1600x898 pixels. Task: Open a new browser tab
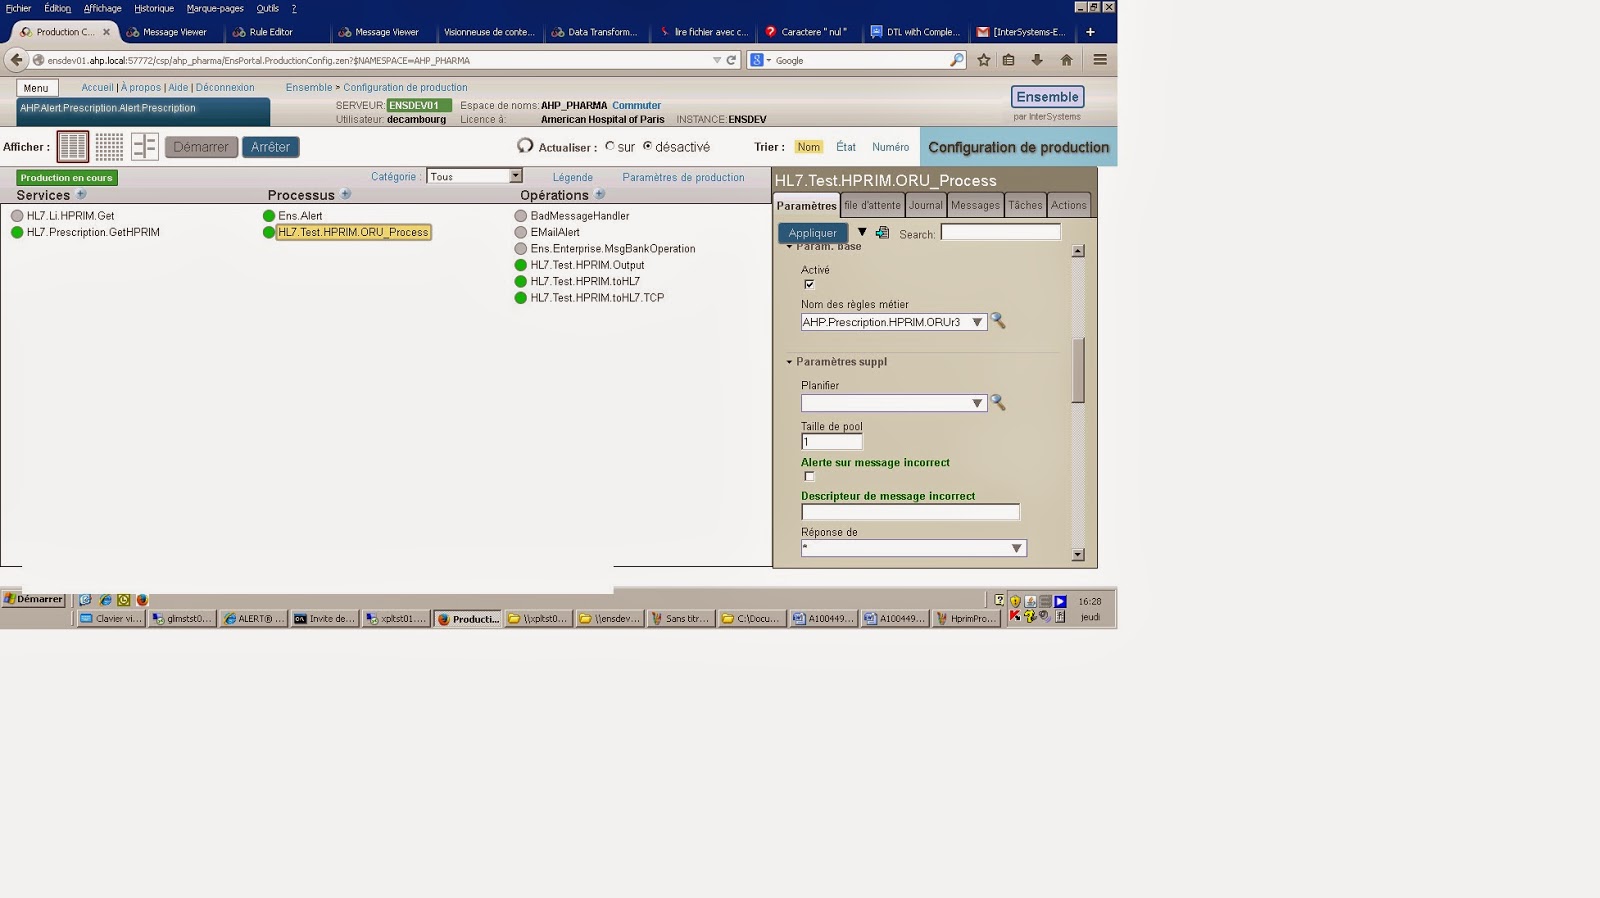point(1090,32)
